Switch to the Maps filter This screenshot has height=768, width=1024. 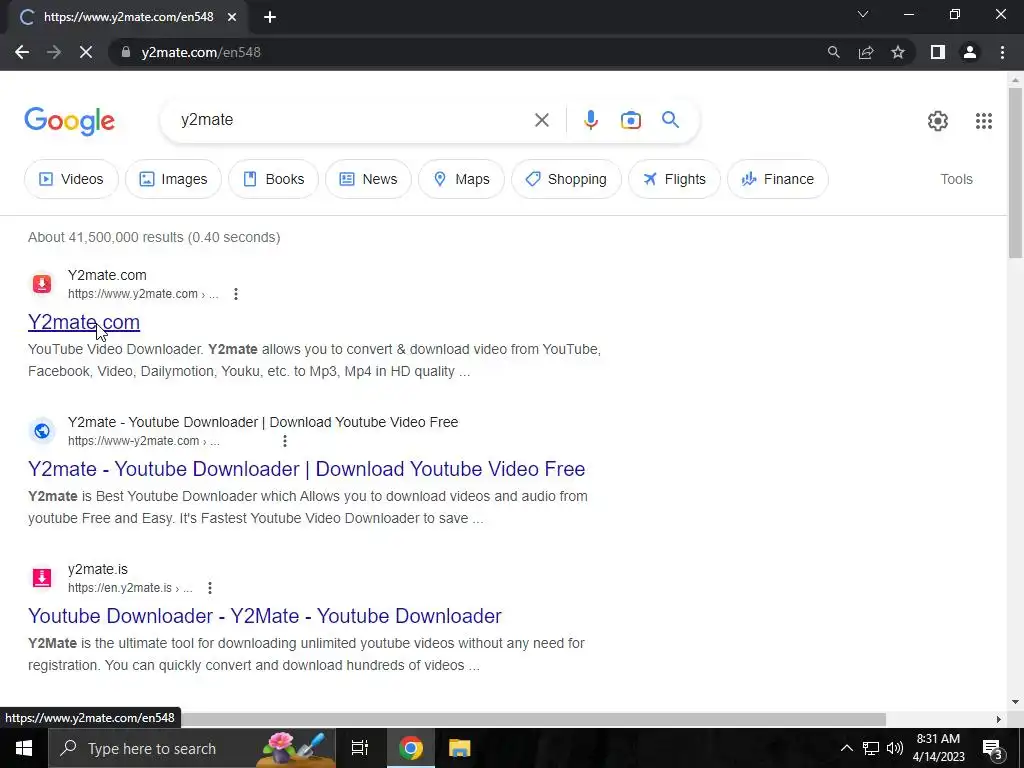tap(461, 179)
